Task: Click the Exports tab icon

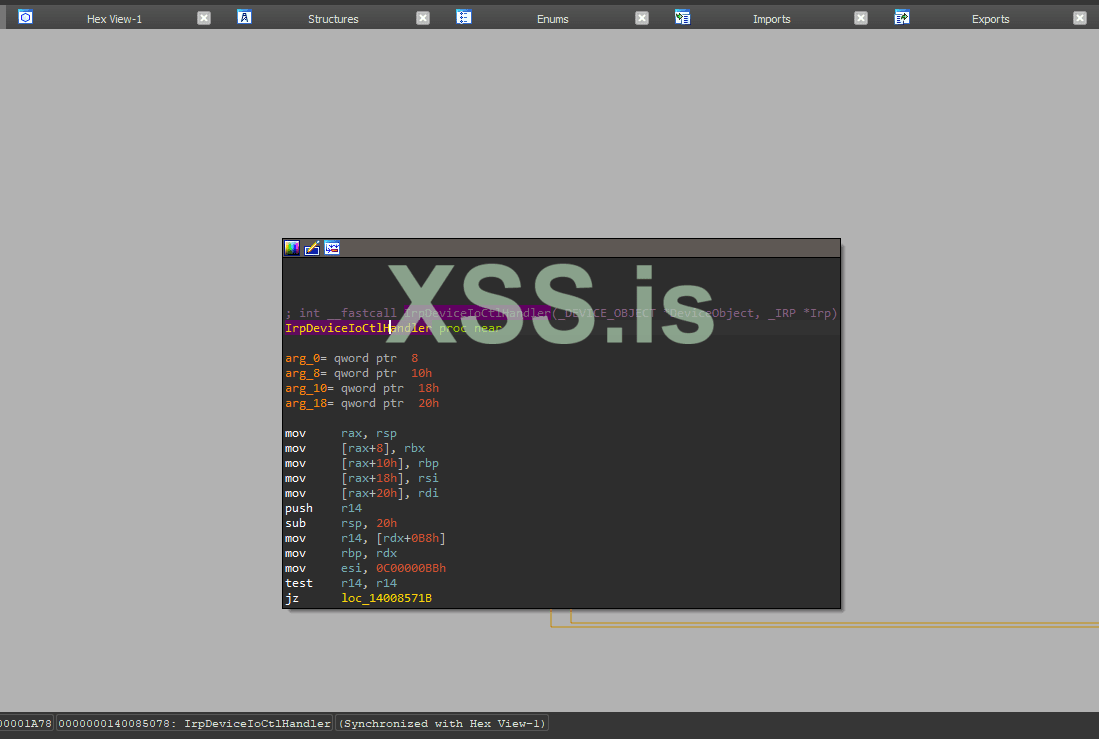Action: pos(902,17)
